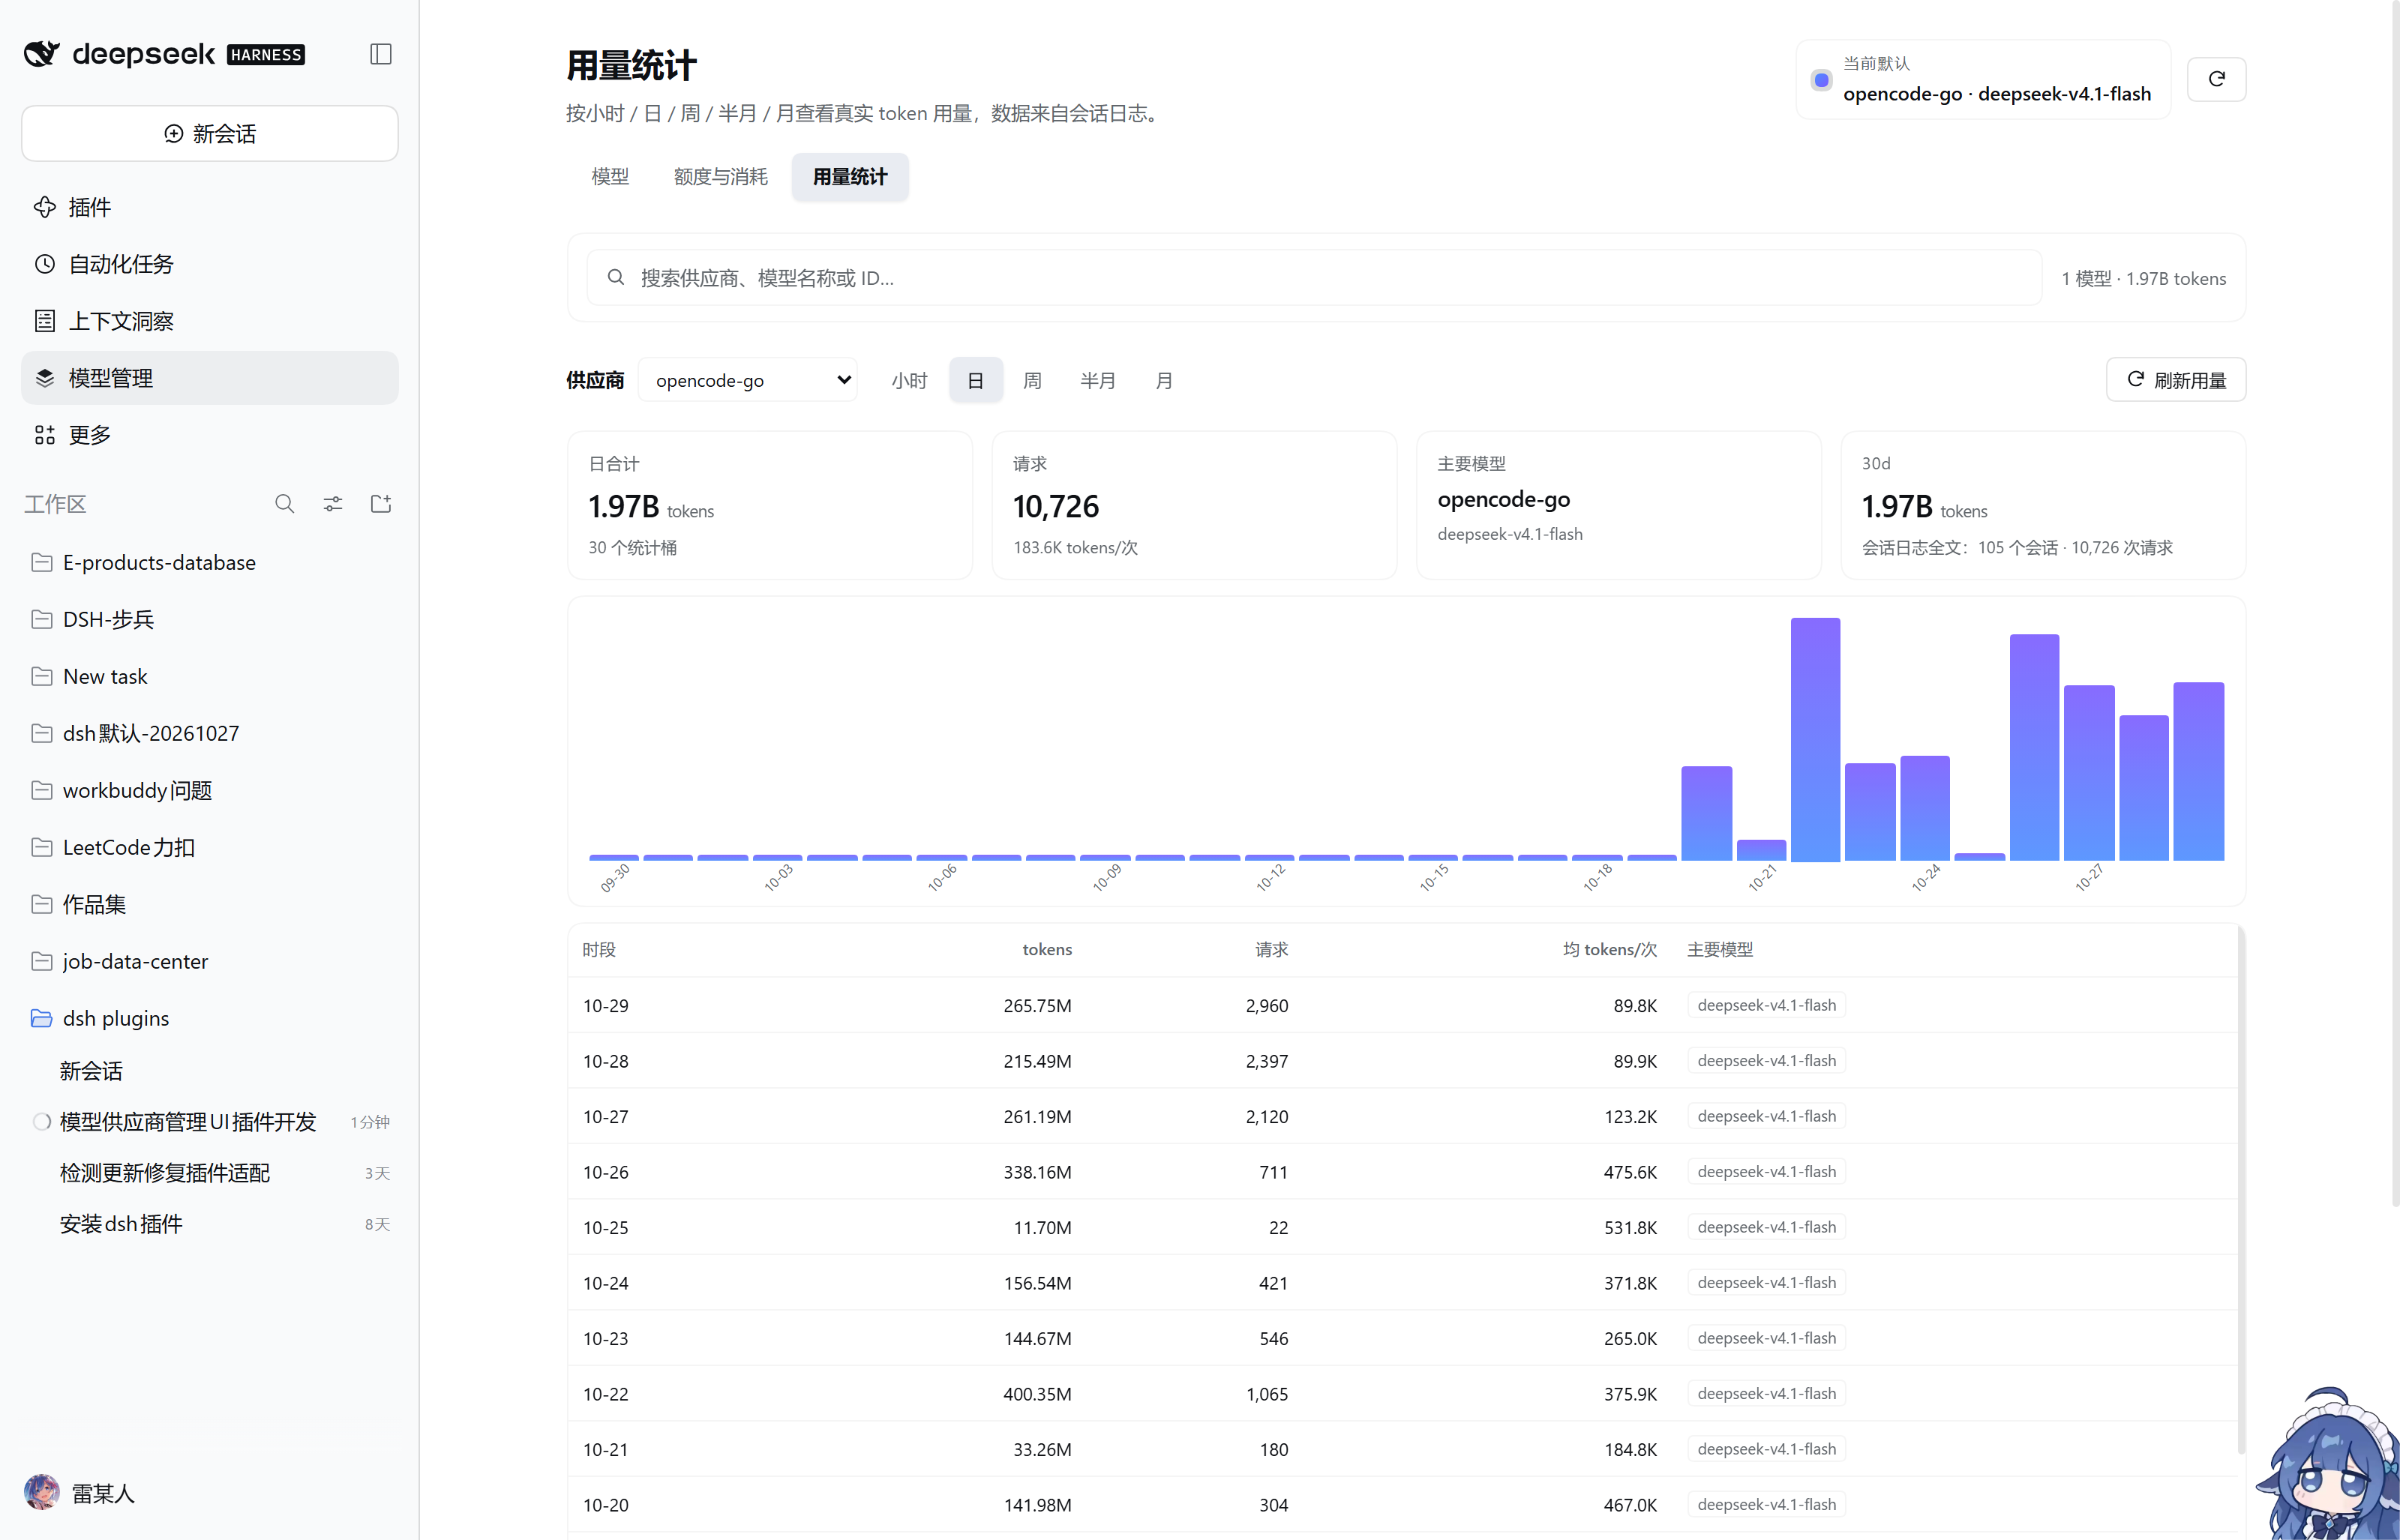Select the 周 time granularity
The height and width of the screenshot is (1540, 2400).
pos(1032,380)
